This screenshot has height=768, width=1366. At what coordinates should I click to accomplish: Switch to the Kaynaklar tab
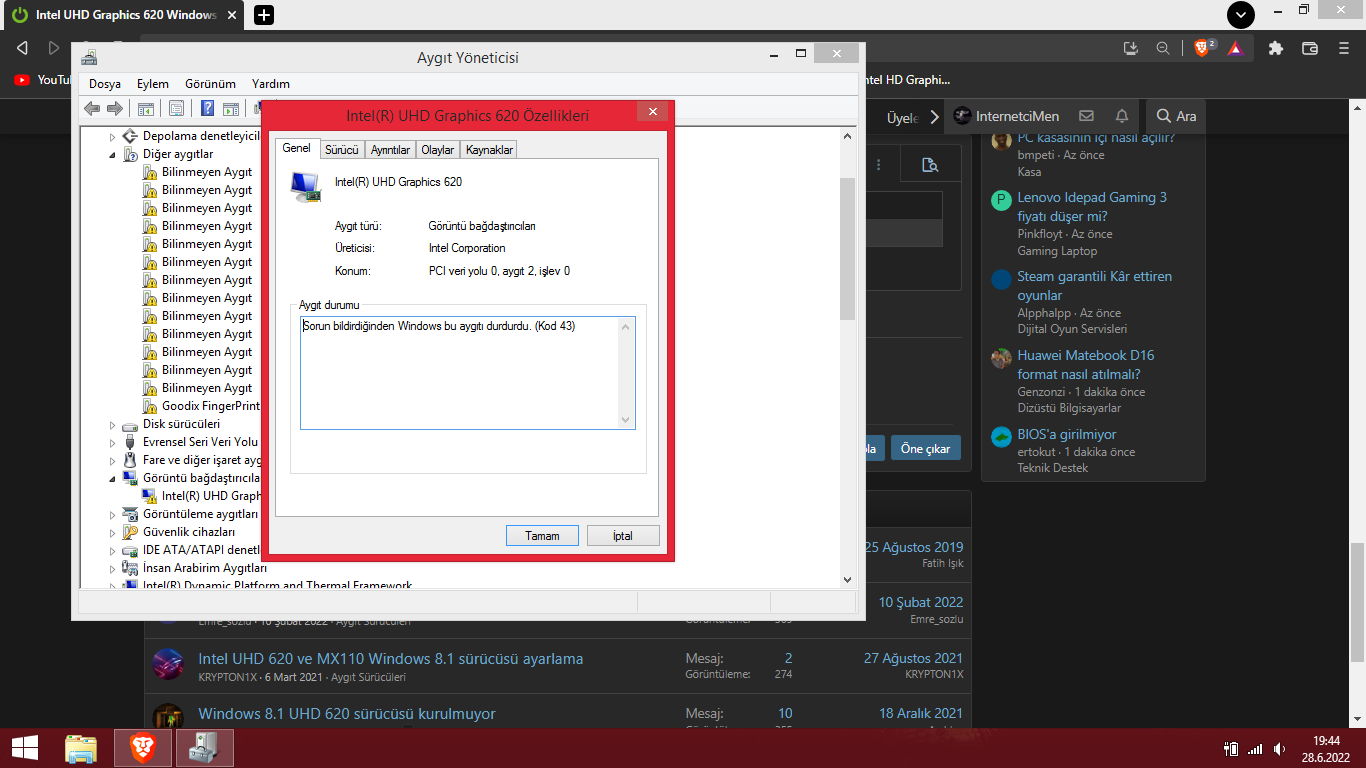[x=490, y=150]
